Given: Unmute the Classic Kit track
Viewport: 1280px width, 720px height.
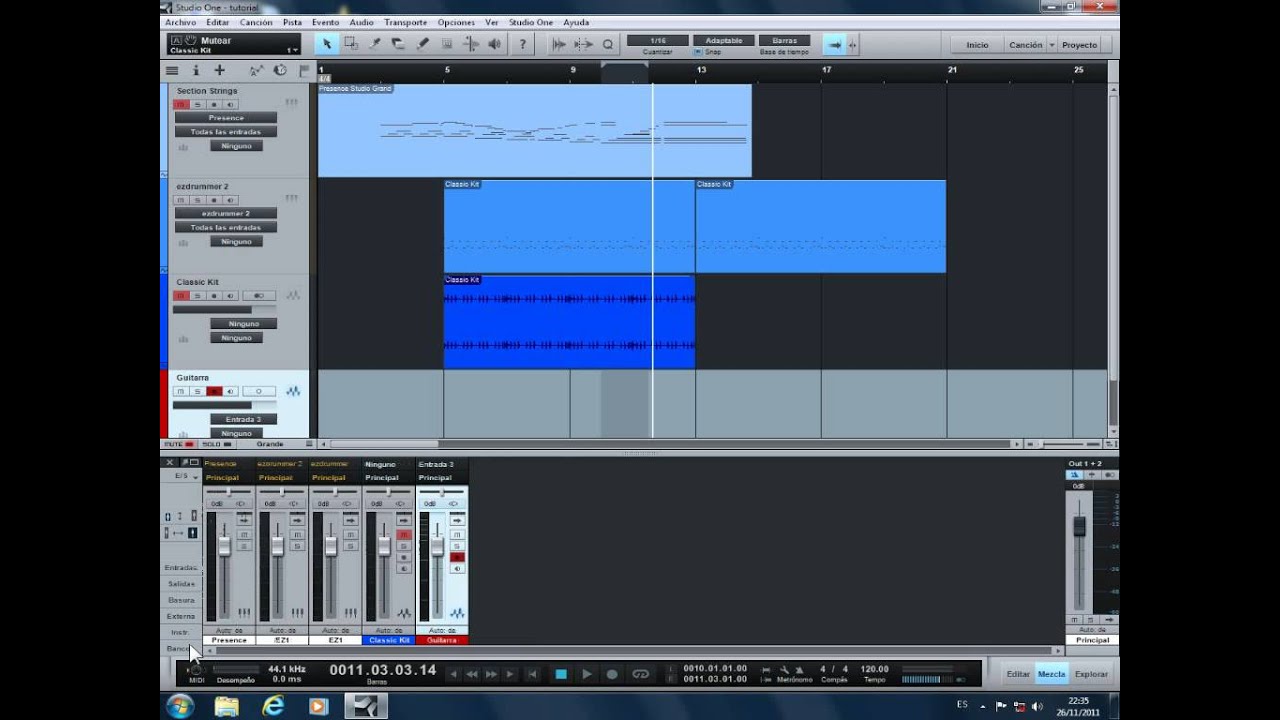Looking at the screenshot, I should tap(181, 296).
